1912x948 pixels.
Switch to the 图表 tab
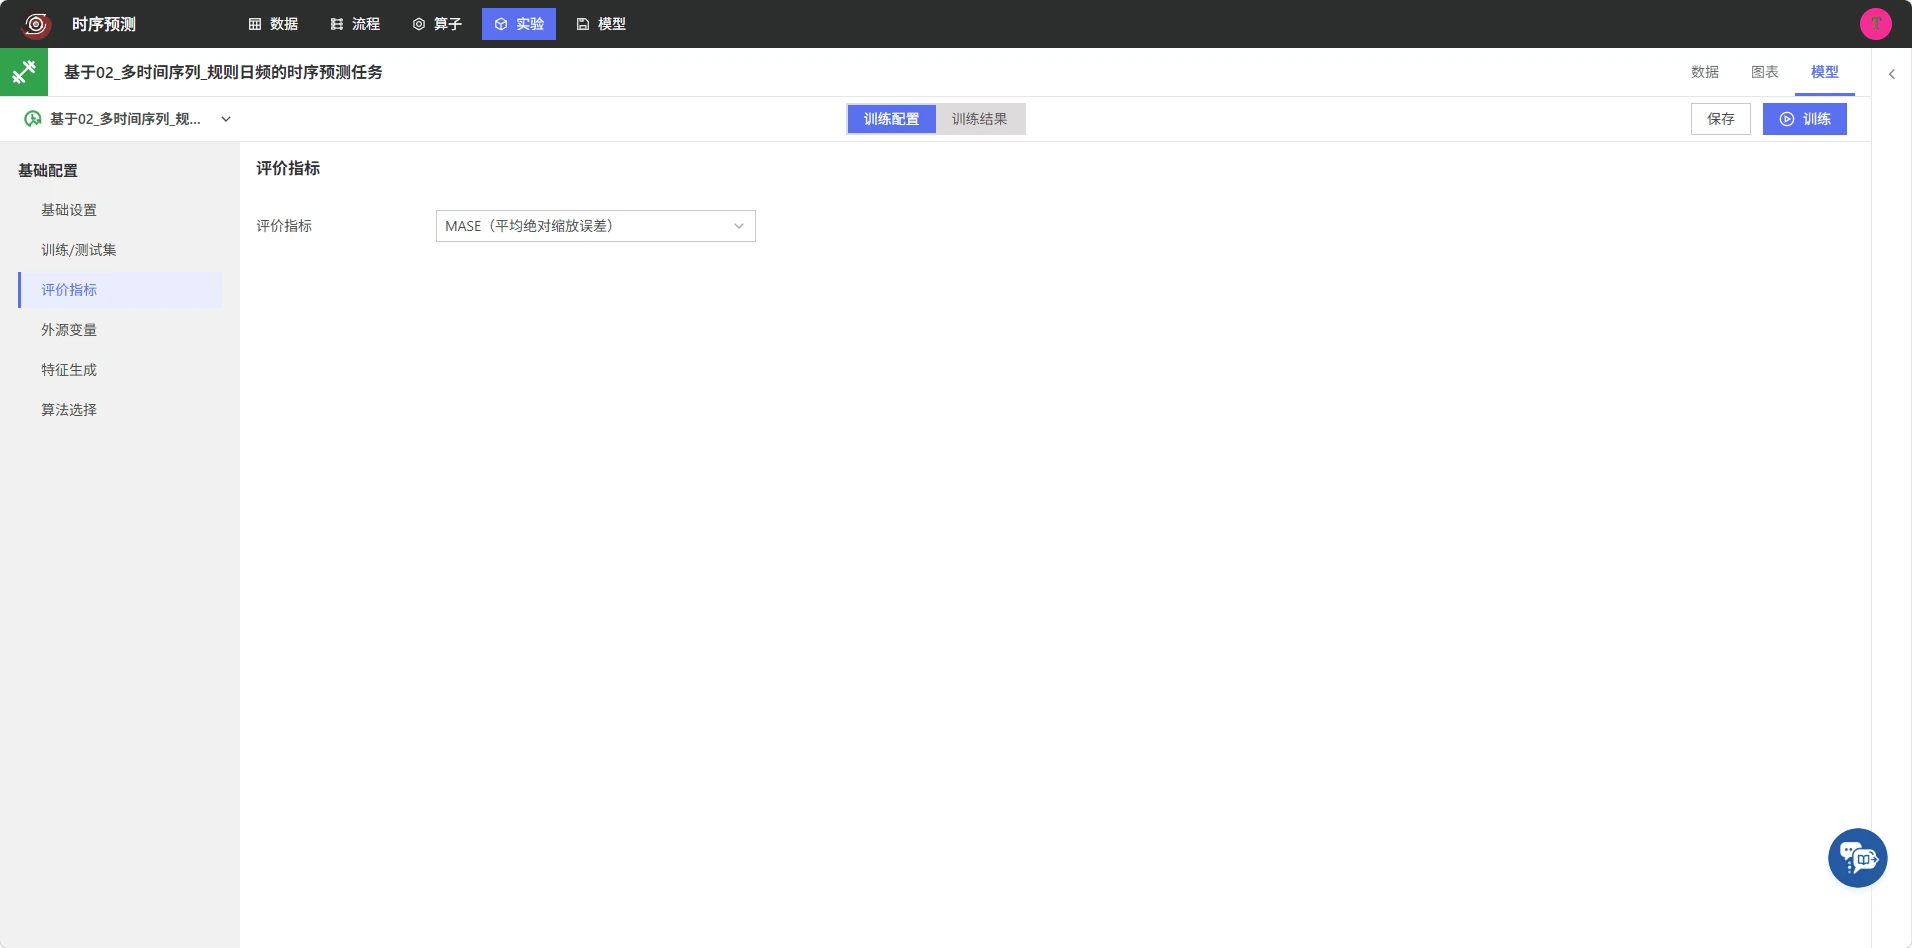coord(1765,72)
